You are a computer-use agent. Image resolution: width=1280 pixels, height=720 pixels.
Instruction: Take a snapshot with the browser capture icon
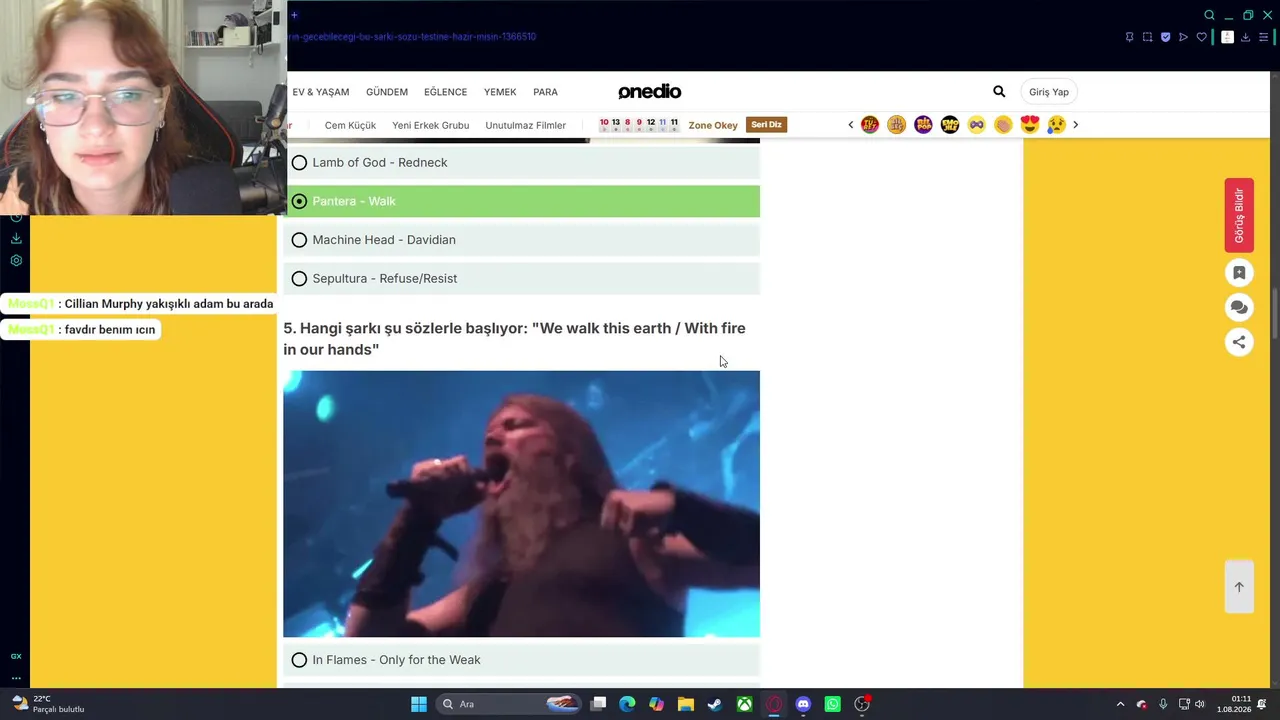pyautogui.click(x=1147, y=37)
